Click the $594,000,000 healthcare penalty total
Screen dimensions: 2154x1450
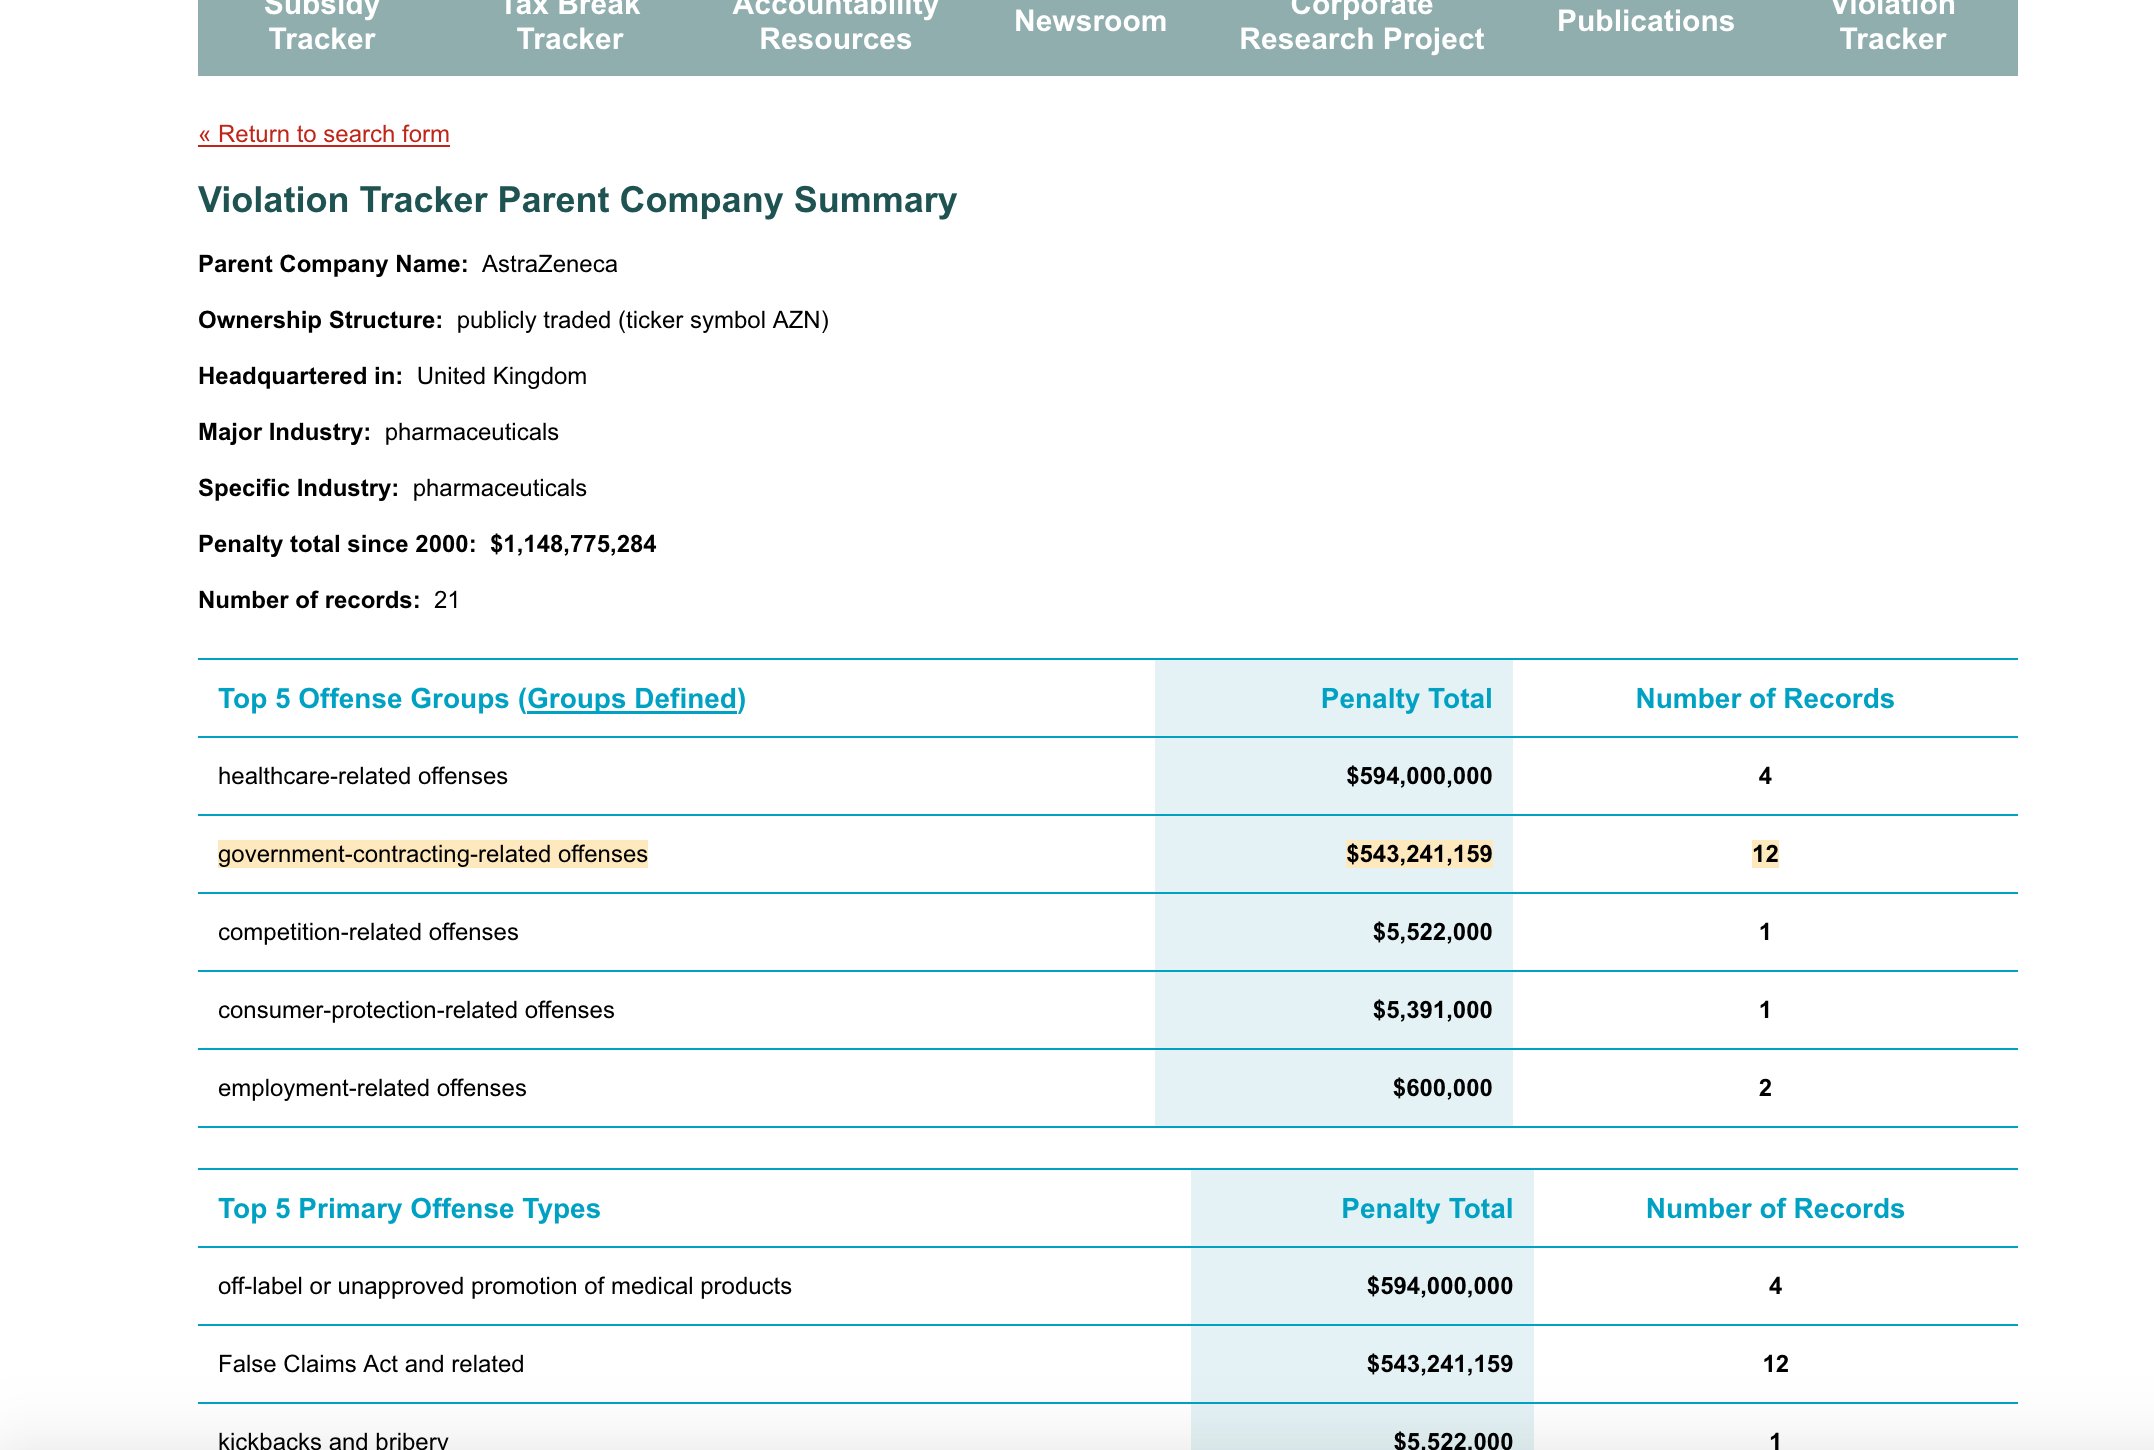coord(1419,776)
